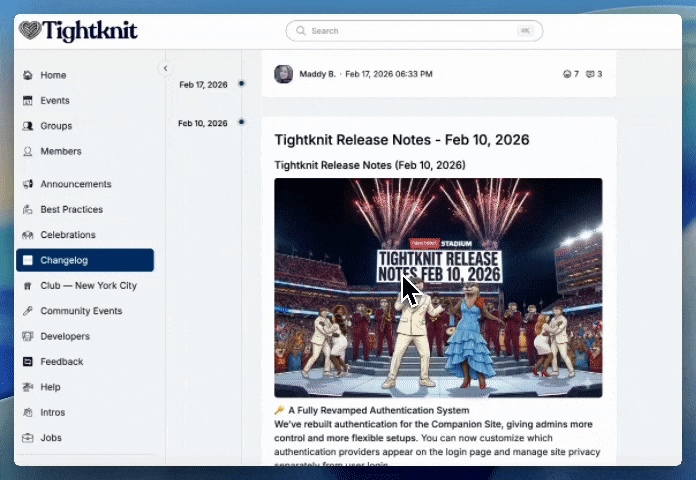Click Maddy B.'s avatar picture

coord(283,74)
